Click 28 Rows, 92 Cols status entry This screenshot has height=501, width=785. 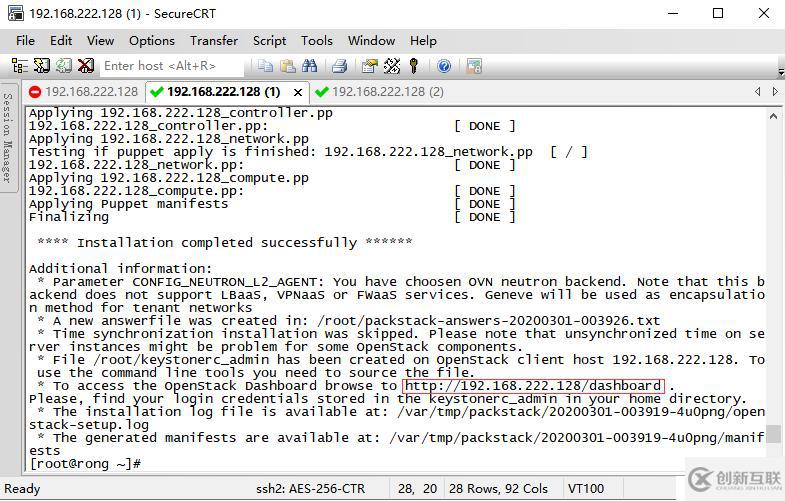[x=498, y=488]
